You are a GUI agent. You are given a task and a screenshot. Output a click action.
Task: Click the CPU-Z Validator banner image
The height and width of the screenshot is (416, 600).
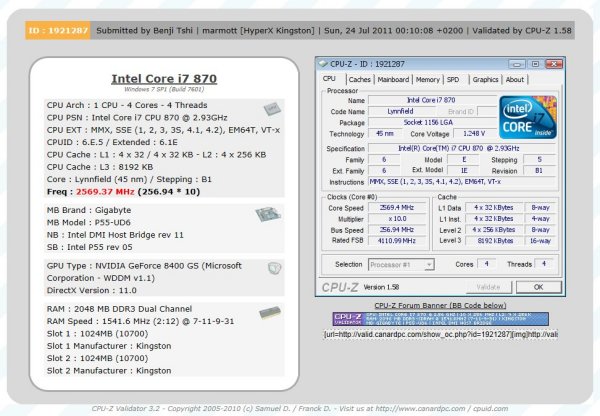(440, 319)
